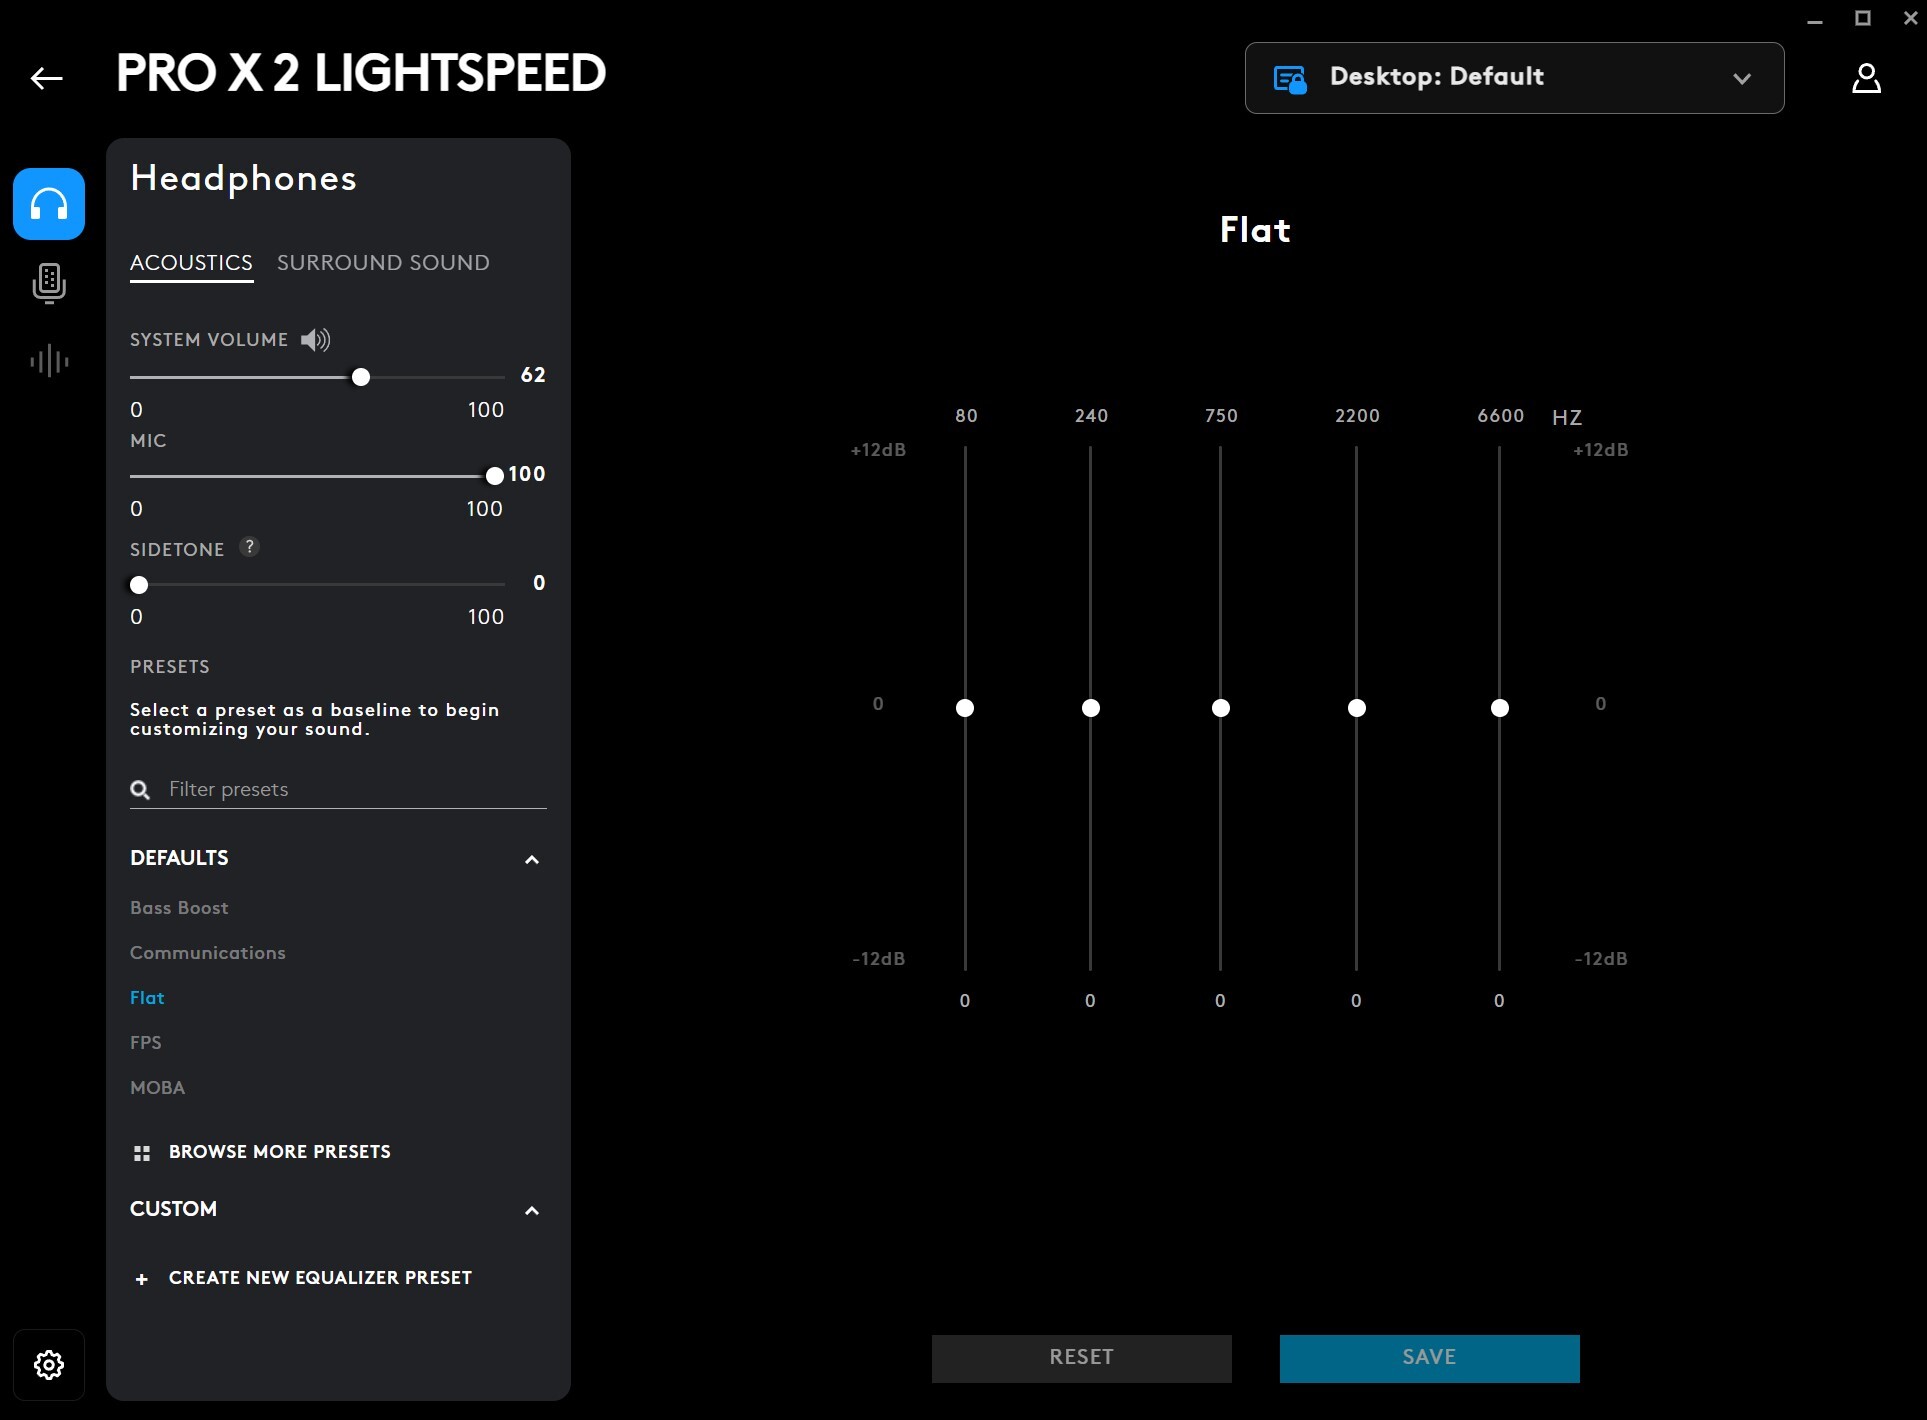Click the Filter presets search field
Image resolution: width=1927 pixels, height=1420 pixels.
pyautogui.click(x=338, y=790)
